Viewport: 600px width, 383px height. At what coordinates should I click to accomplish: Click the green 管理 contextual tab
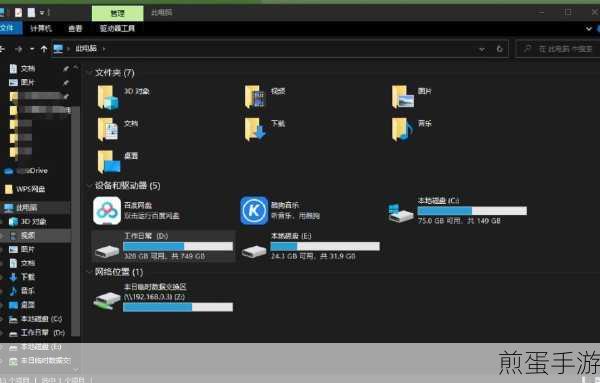coord(117,13)
